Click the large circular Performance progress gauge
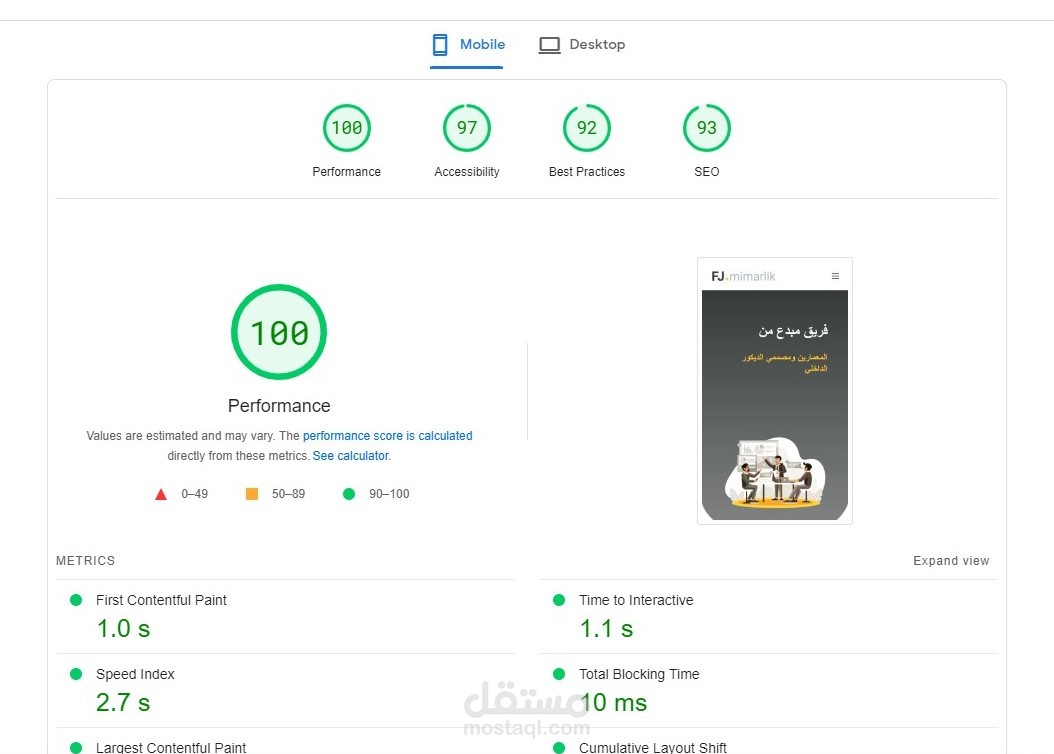Screen dimensions: 1054x754 (278, 332)
